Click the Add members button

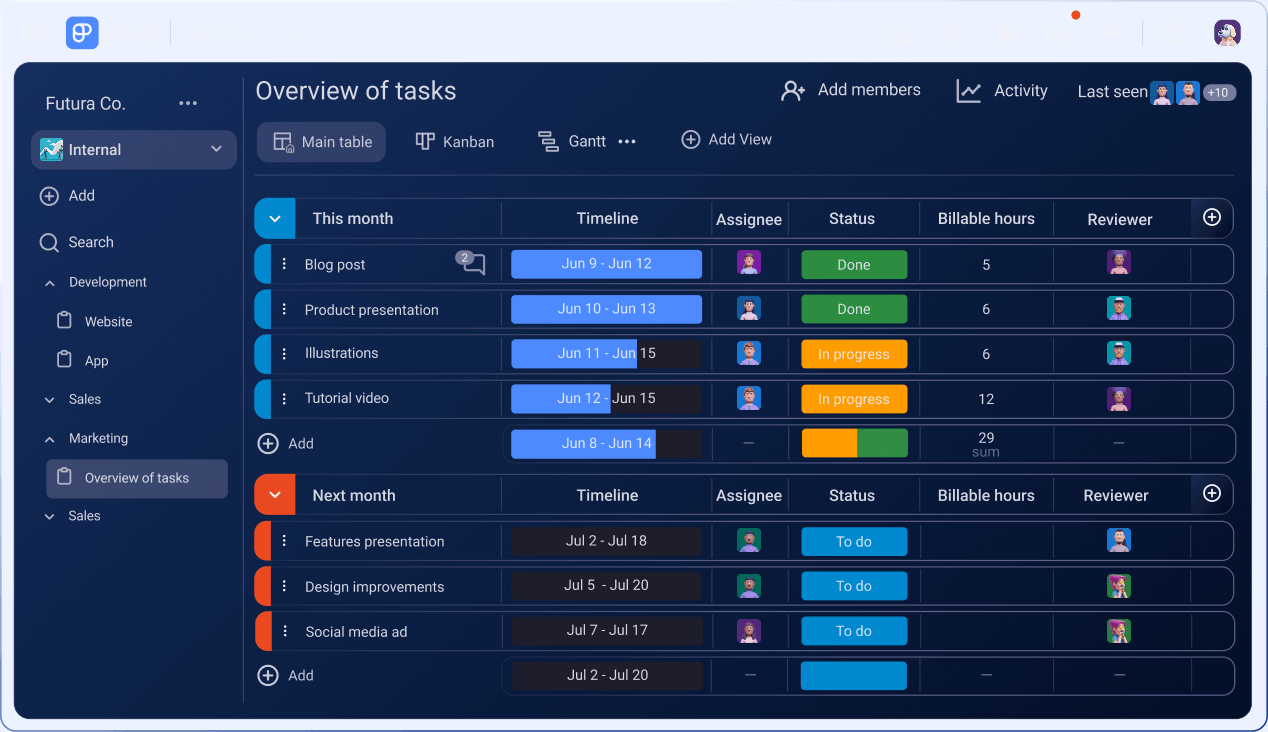[x=851, y=91]
